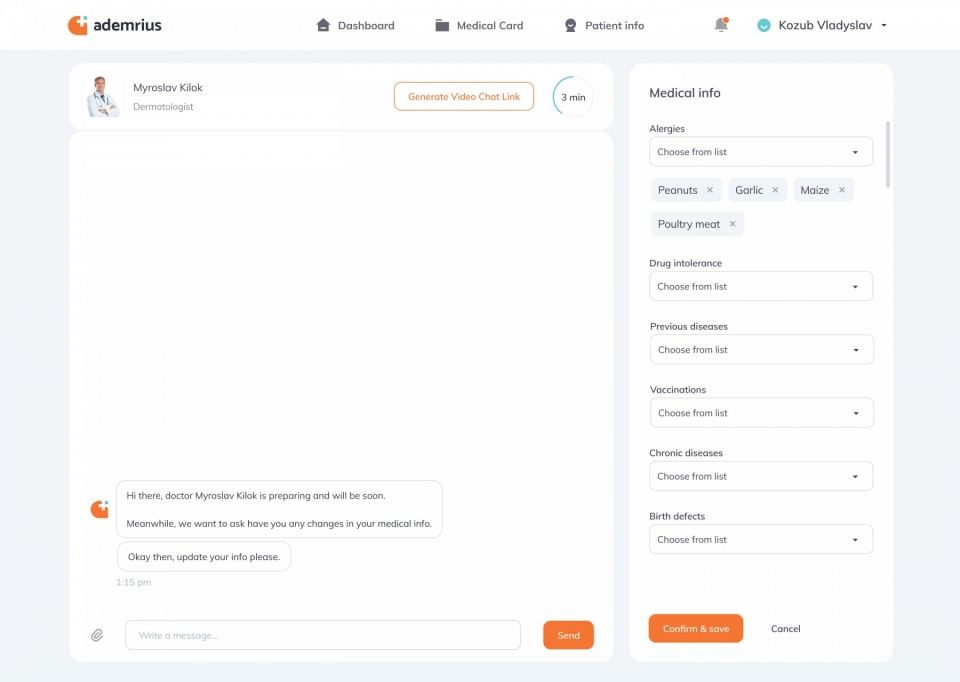Go to the Dashboard tab
Image resolution: width=960 pixels, height=682 pixels.
click(355, 25)
